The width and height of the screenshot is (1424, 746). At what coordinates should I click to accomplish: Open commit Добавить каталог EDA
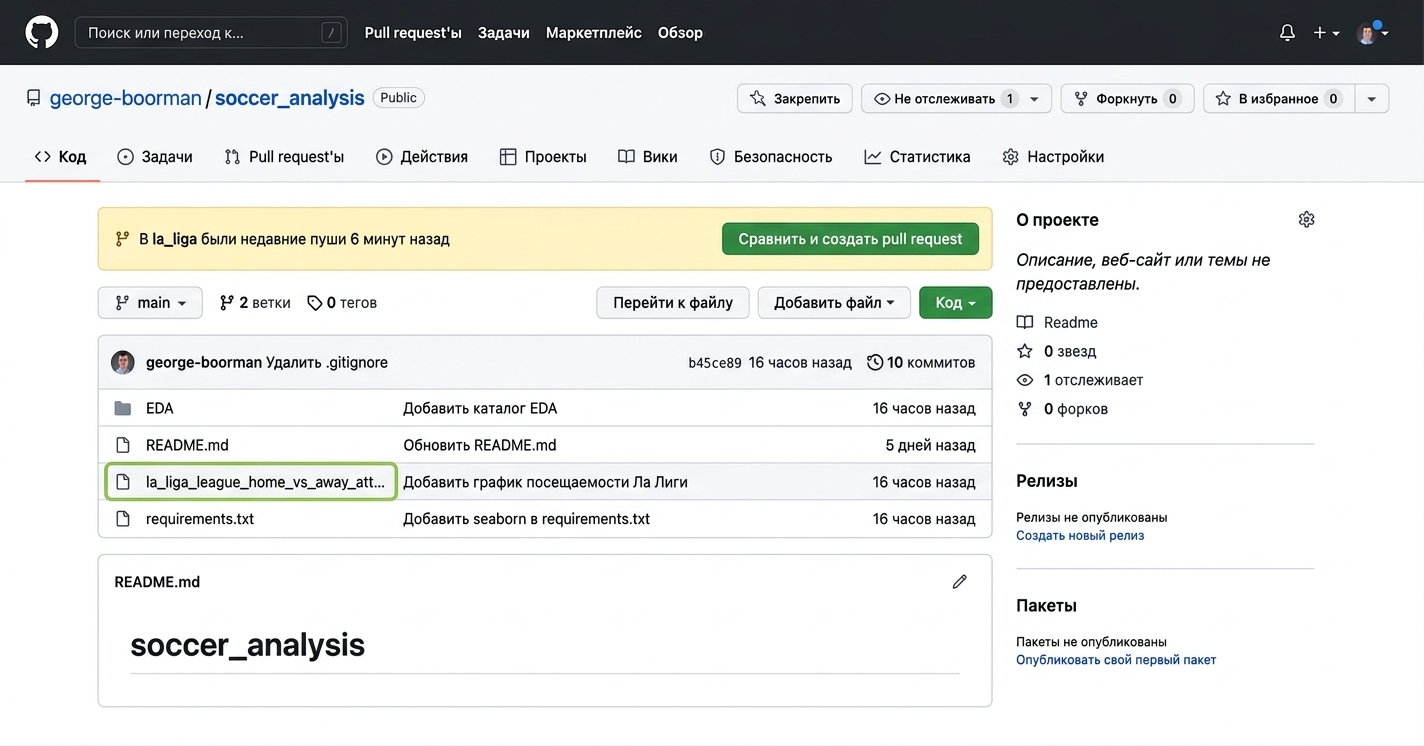coord(480,408)
